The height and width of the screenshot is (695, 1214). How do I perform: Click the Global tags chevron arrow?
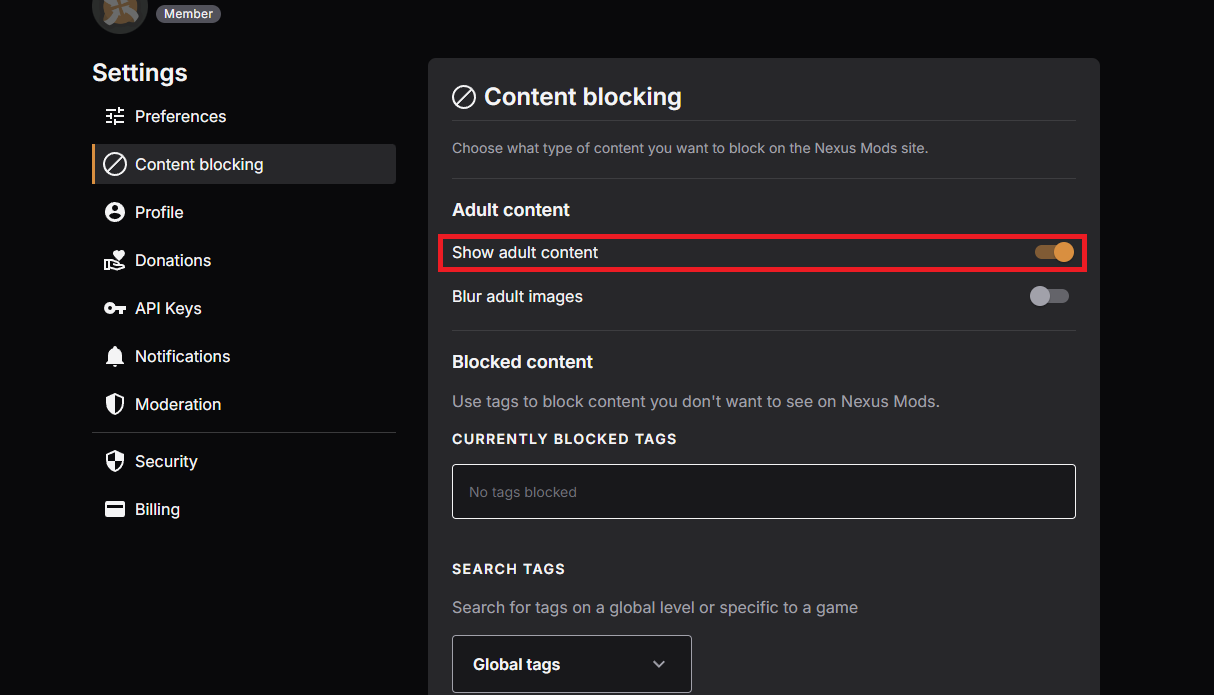(x=658, y=664)
